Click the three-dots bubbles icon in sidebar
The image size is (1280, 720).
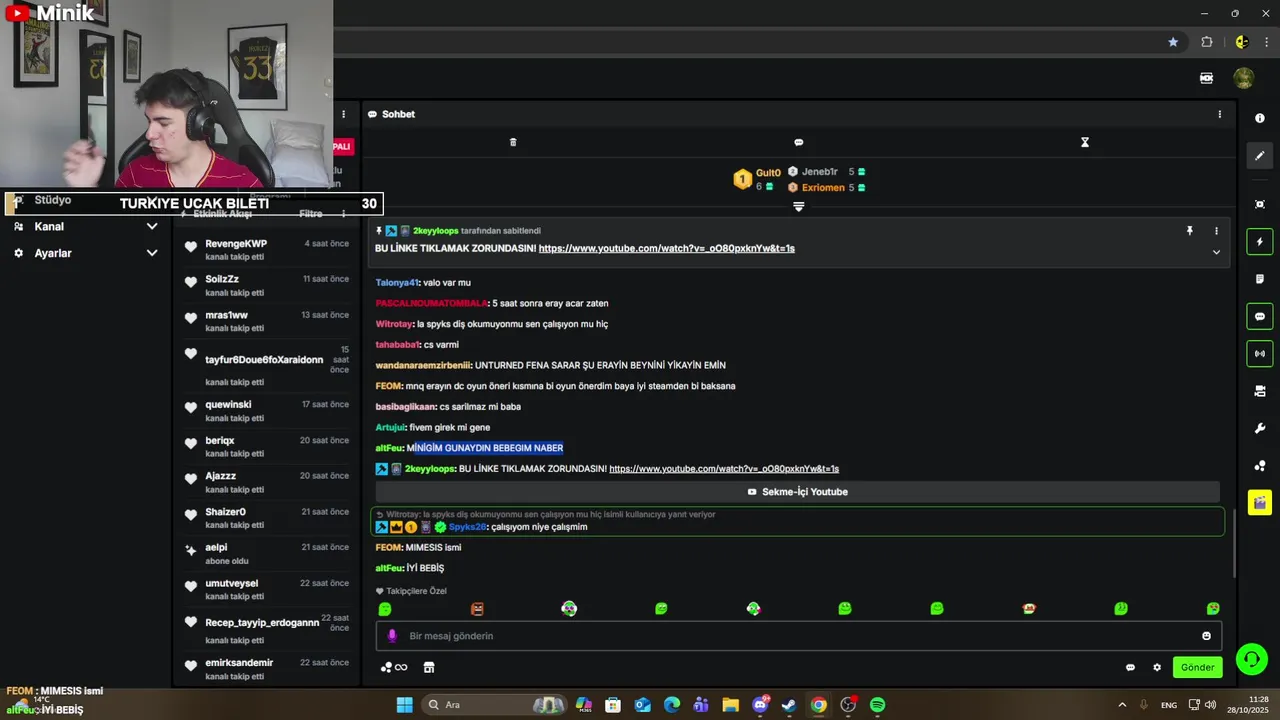1259,465
